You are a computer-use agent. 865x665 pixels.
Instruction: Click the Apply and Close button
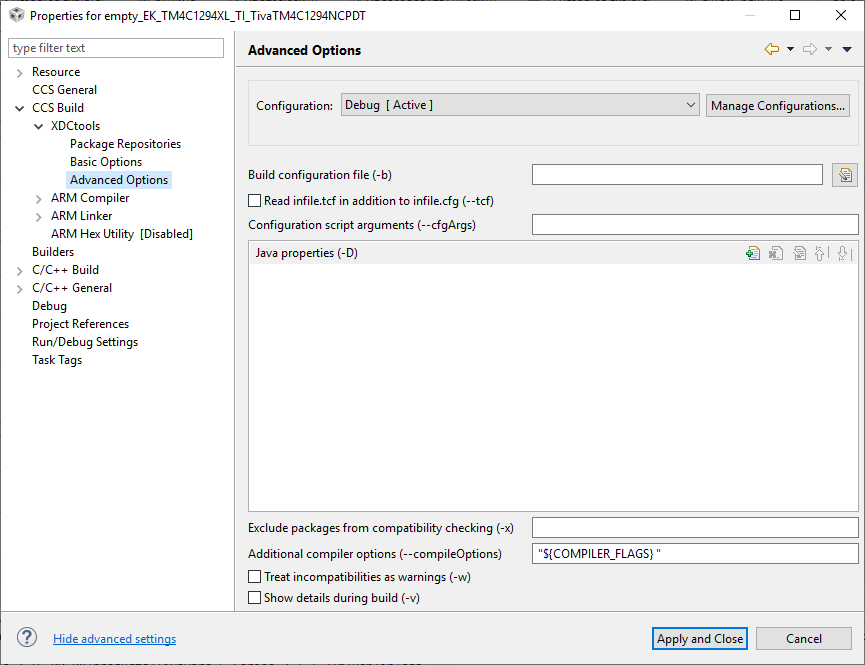point(700,639)
